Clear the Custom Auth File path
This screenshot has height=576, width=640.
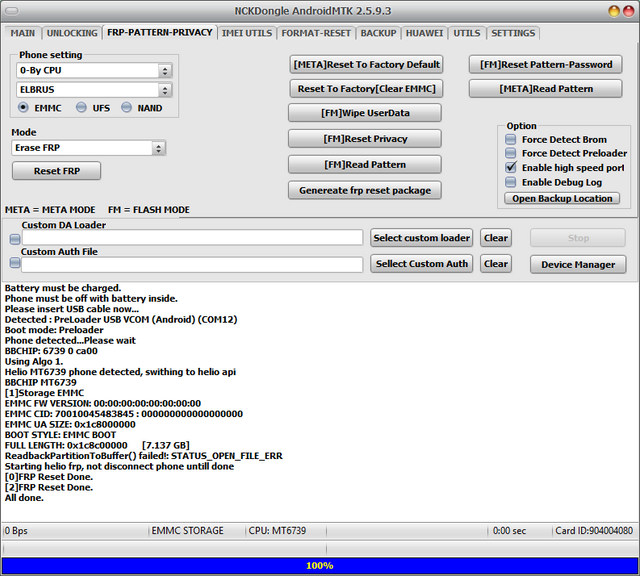coord(496,264)
